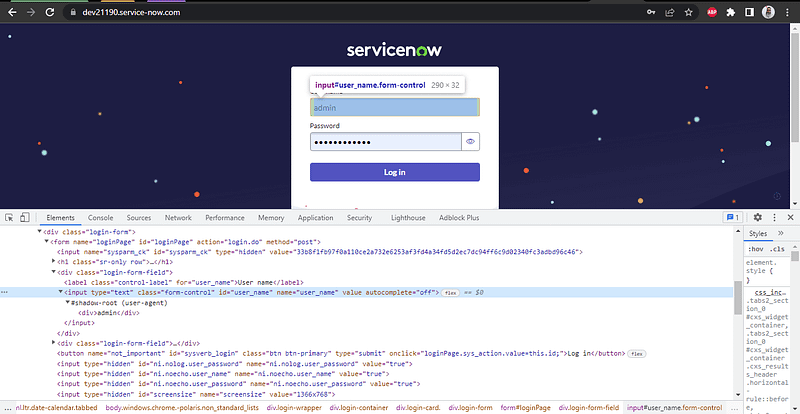Collapse the form loginPage node

47,242
